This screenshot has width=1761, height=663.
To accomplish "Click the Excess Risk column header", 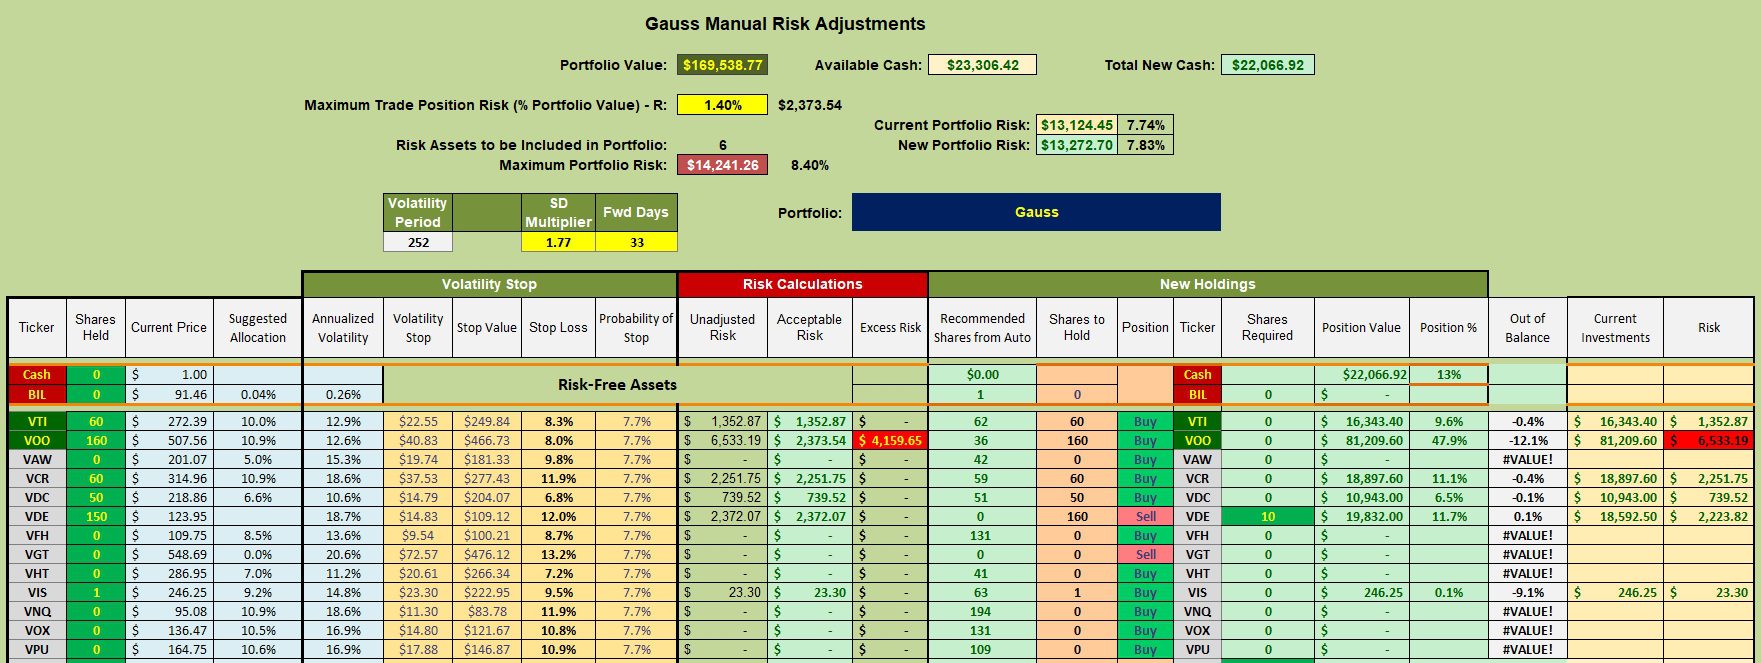I will (x=890, y=327).
